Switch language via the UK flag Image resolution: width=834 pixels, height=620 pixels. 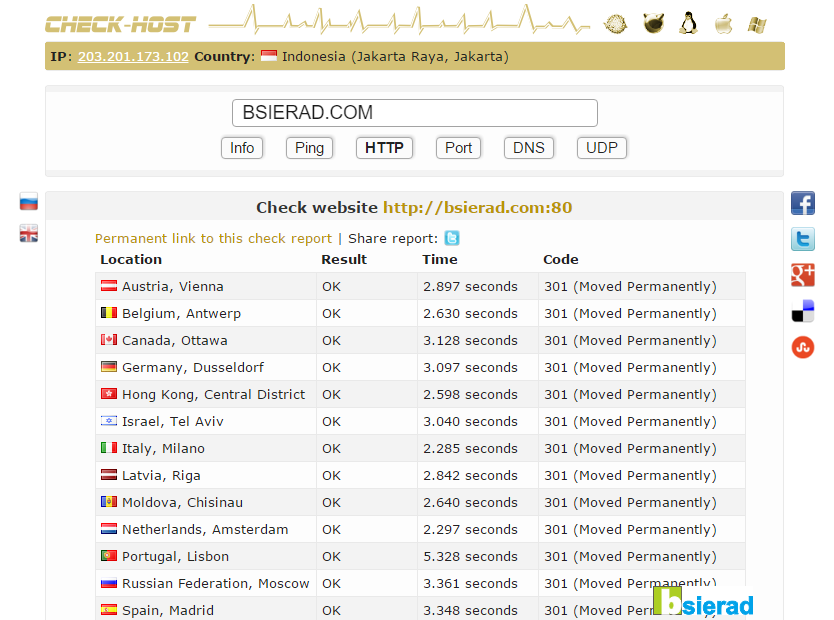point(29,233)
